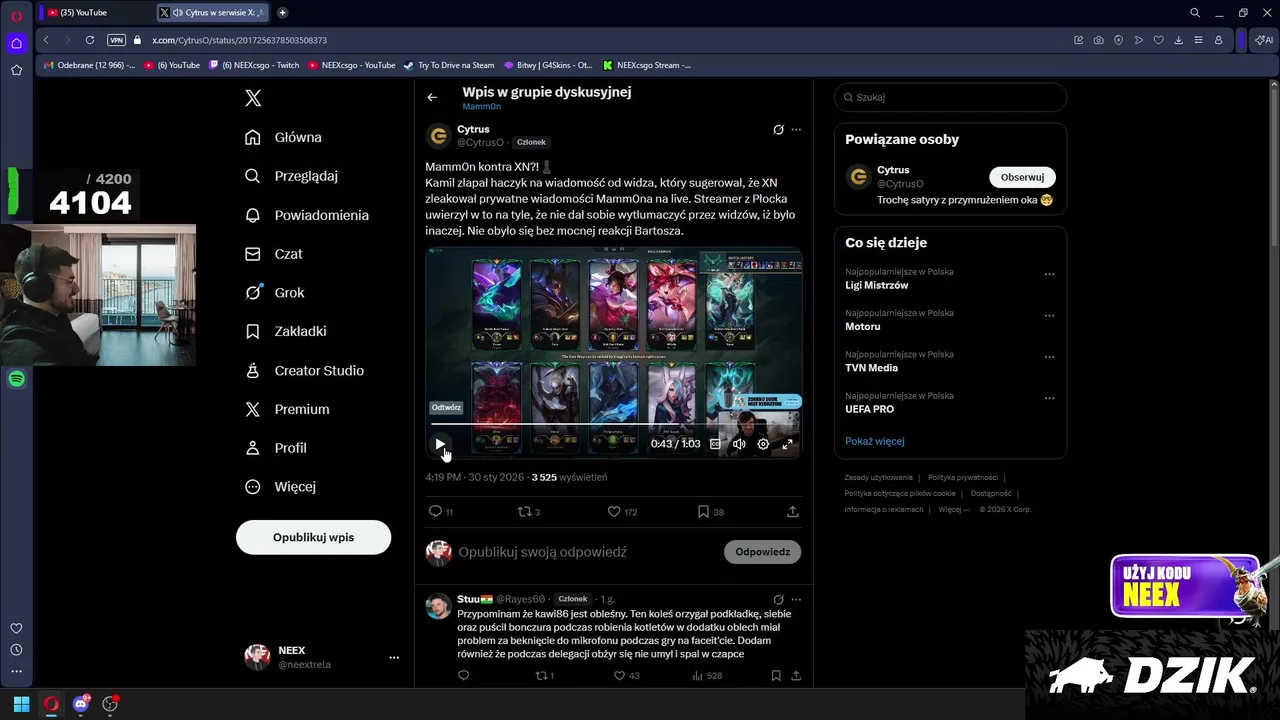
Task: Open more options for TVN Media trend
Action: (x=1050, y=356)
